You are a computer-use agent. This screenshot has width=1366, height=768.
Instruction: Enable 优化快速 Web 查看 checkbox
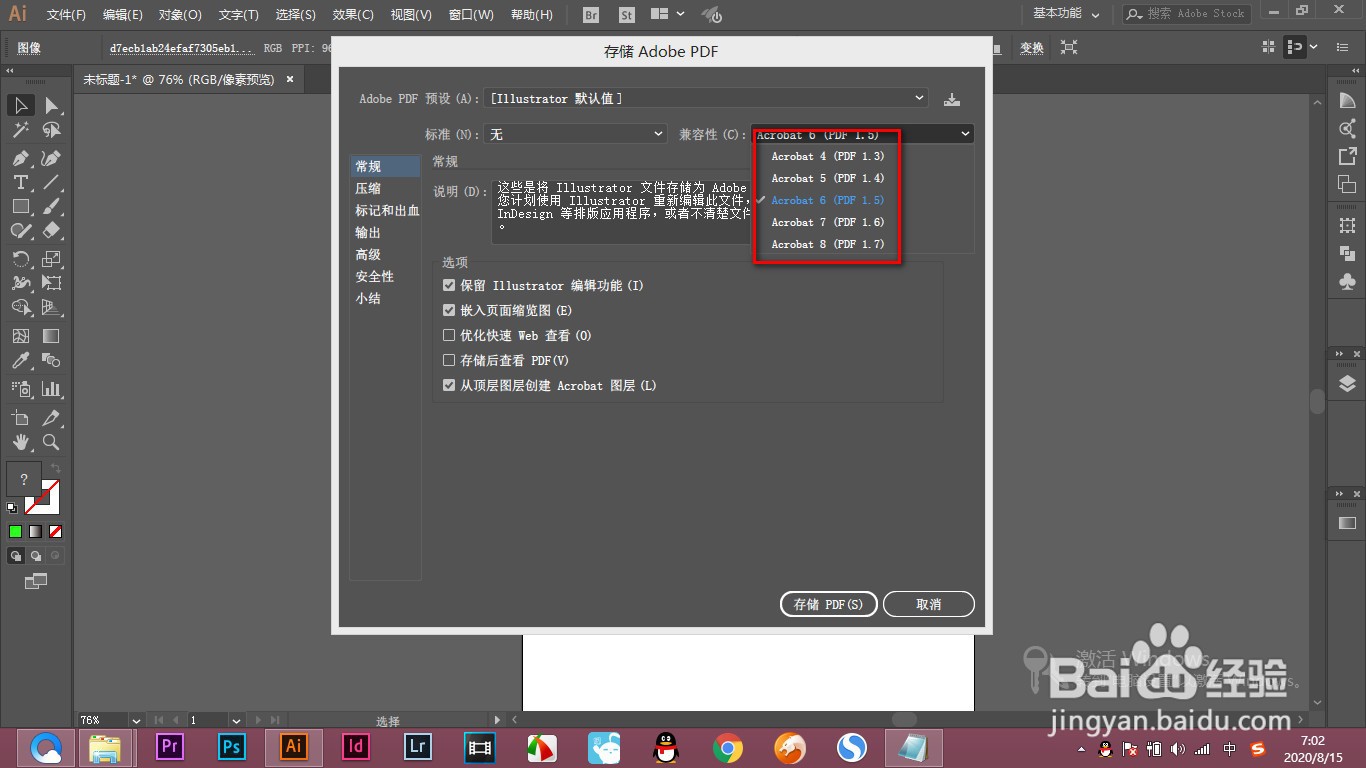pyautogui.click(x=449, y=335)
